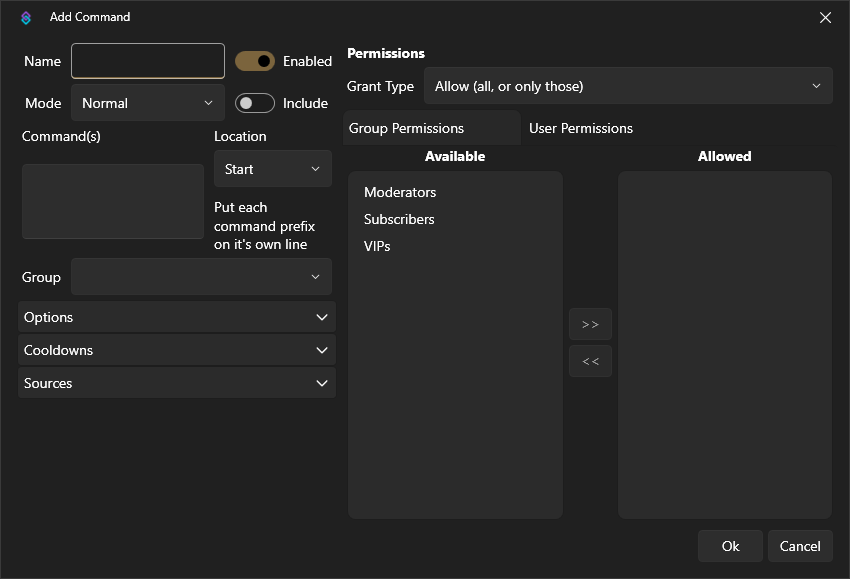The width and height of the screenshot is (850, 579).
Task: Open the Grant Type dropdown
Action: coord(628,86)
